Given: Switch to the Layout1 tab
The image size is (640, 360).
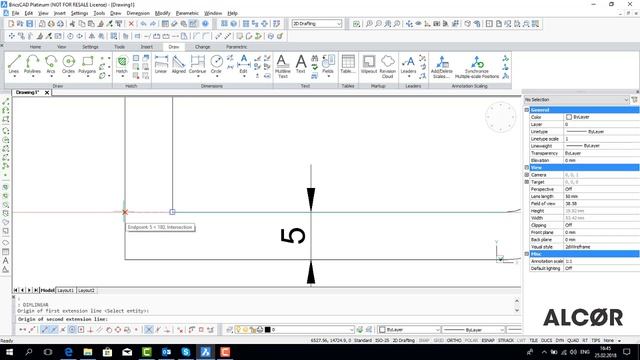Looking at the screenshot, I should (x=65, y=290).
